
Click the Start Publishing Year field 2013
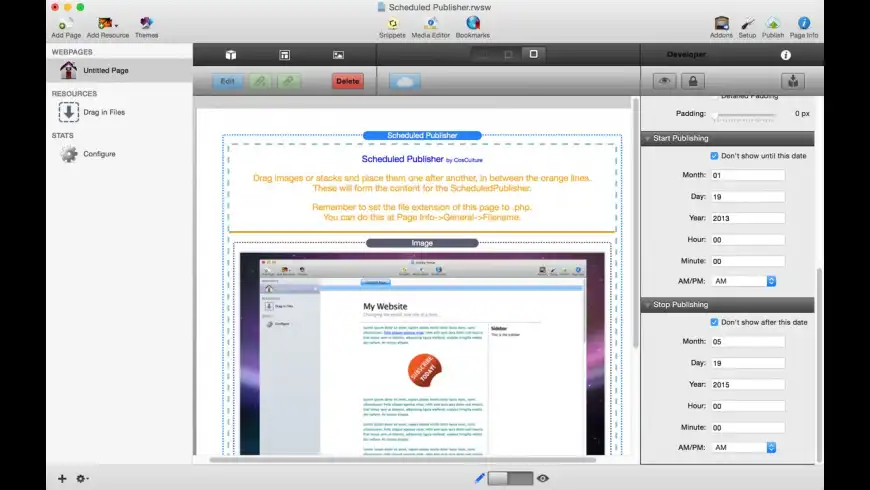click(x=748, y=219)
